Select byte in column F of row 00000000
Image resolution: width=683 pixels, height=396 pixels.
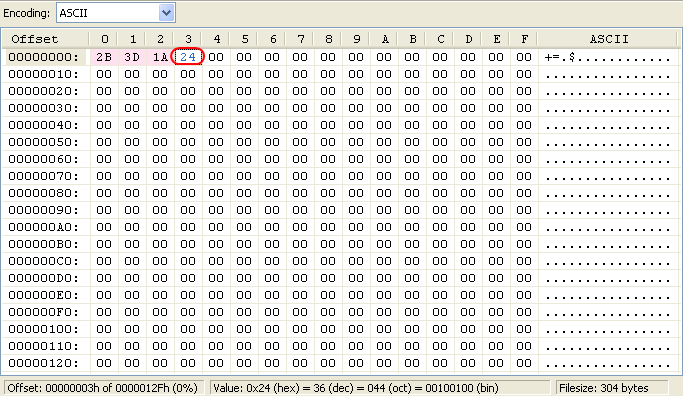point(524,57)
